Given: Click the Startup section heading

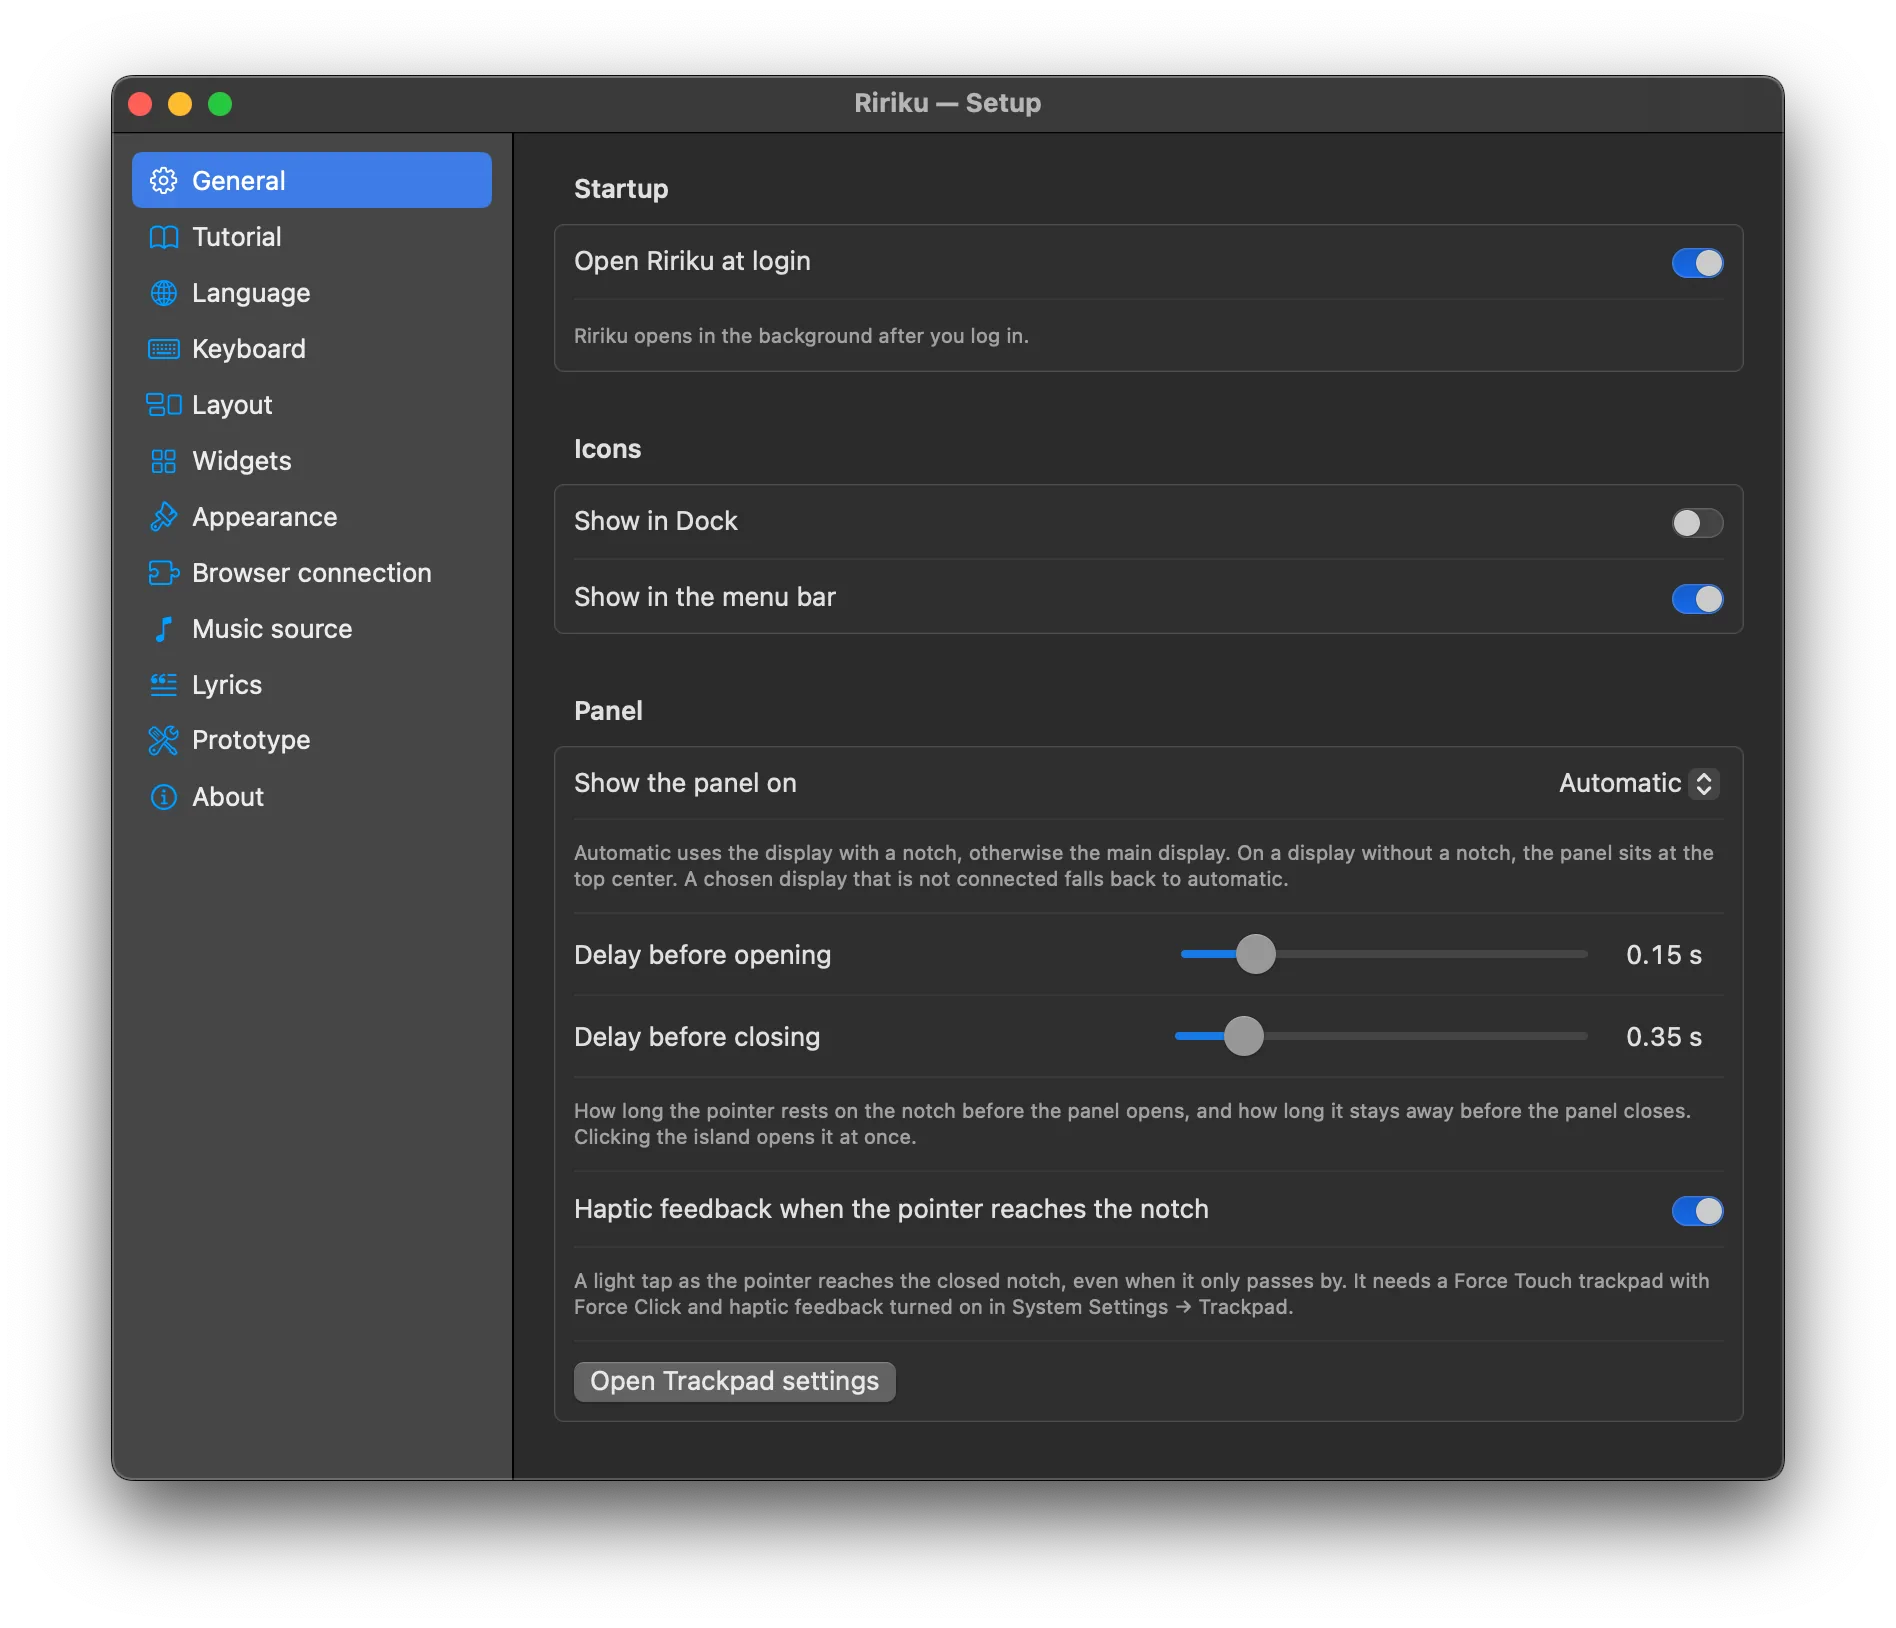Looking at the screenshot, I should coord(621,189).
